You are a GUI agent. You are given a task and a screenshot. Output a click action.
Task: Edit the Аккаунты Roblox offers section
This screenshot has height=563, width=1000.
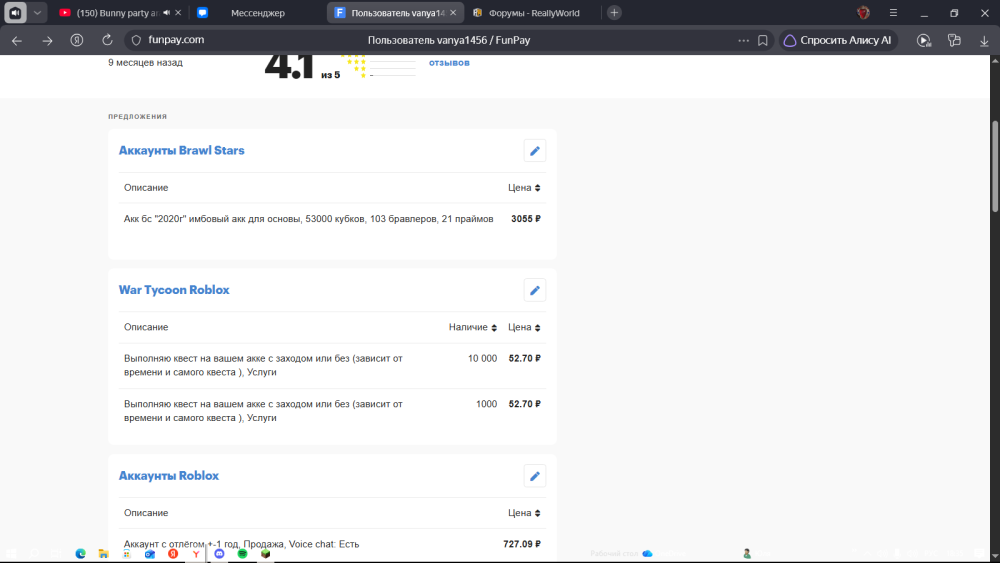[534, 476]
